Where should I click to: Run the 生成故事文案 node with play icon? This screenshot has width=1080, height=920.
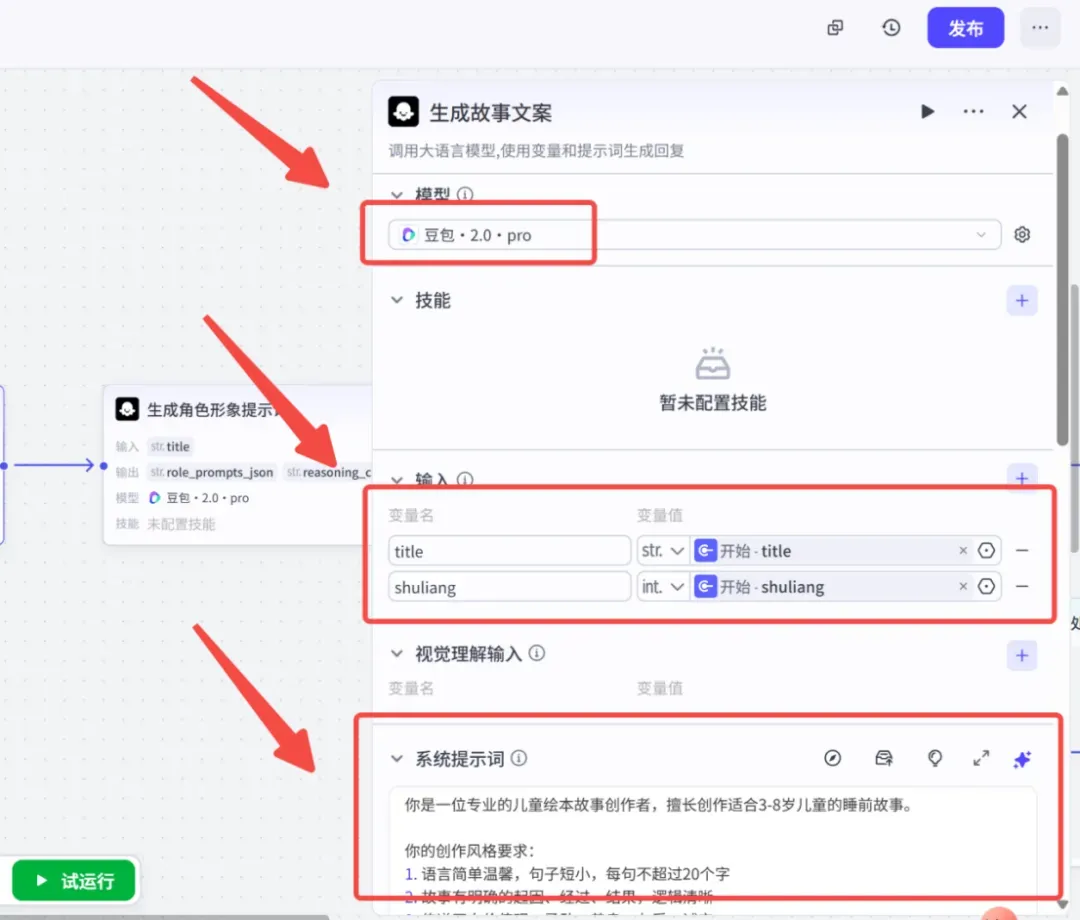927,112
